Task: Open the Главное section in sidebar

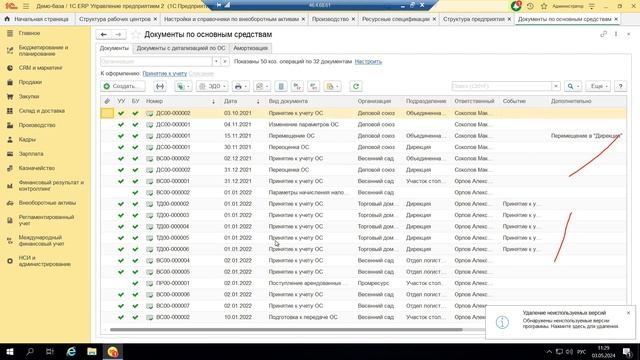Action: click(x=29, y=33)
